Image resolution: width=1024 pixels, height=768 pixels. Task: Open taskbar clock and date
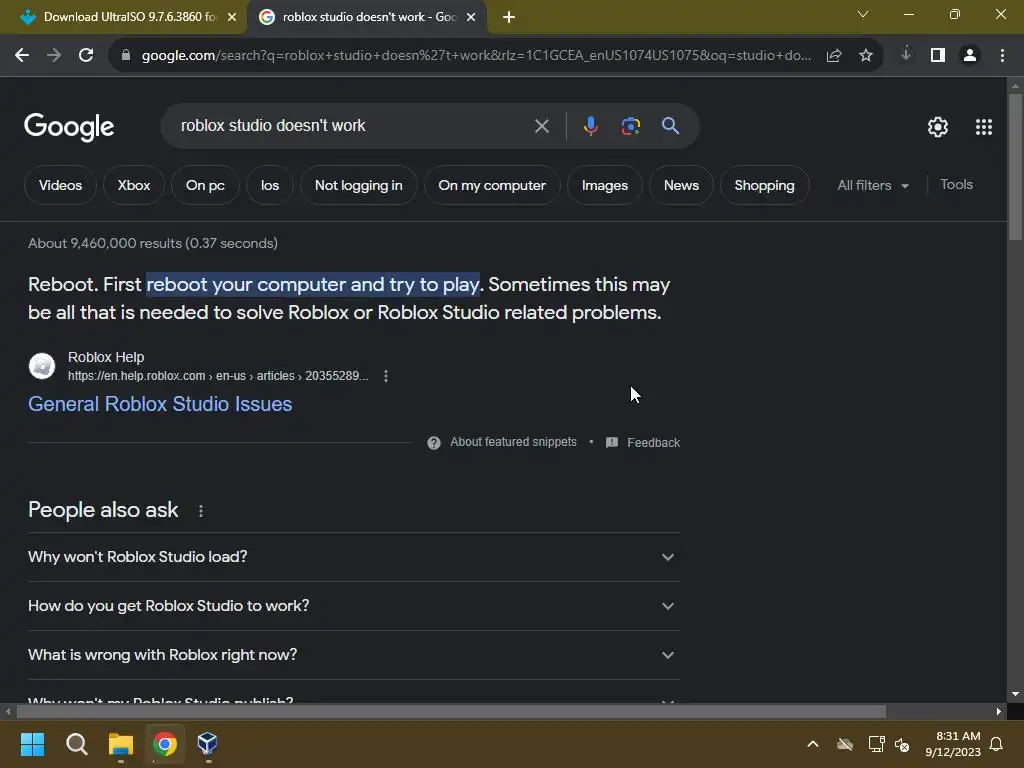tap(953, 744)
